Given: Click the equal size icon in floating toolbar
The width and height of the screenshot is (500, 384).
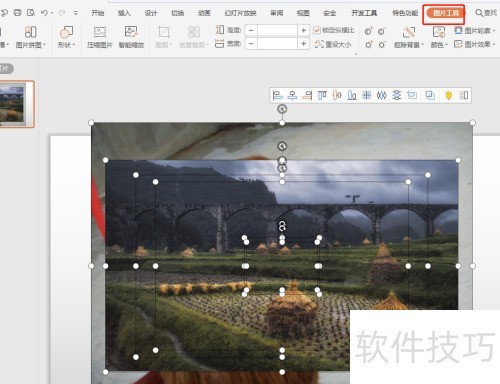Looking at the screenshot, I should click(x=412, y=95).
